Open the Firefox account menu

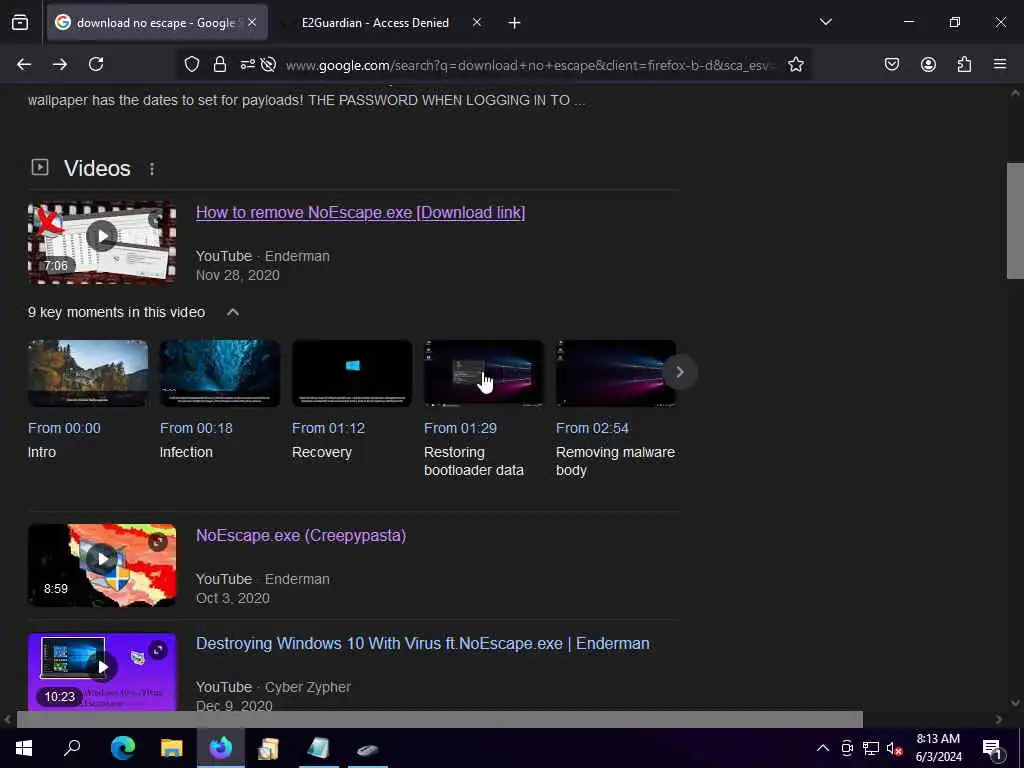pyautogui.click(x=928, y=64)
